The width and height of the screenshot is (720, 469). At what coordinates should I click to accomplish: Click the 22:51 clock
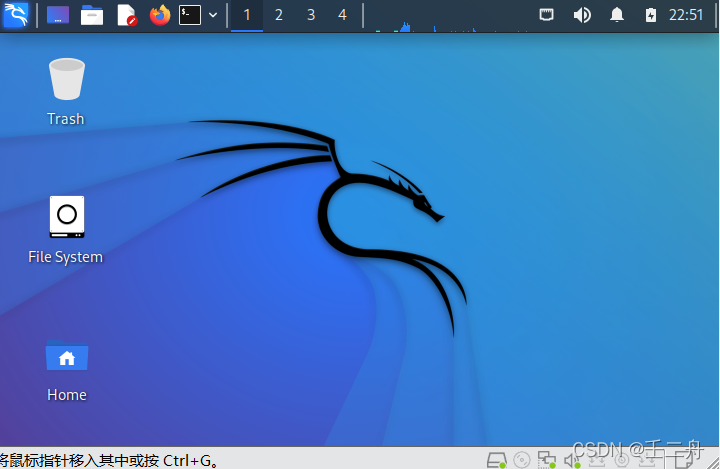click(686, 15)
